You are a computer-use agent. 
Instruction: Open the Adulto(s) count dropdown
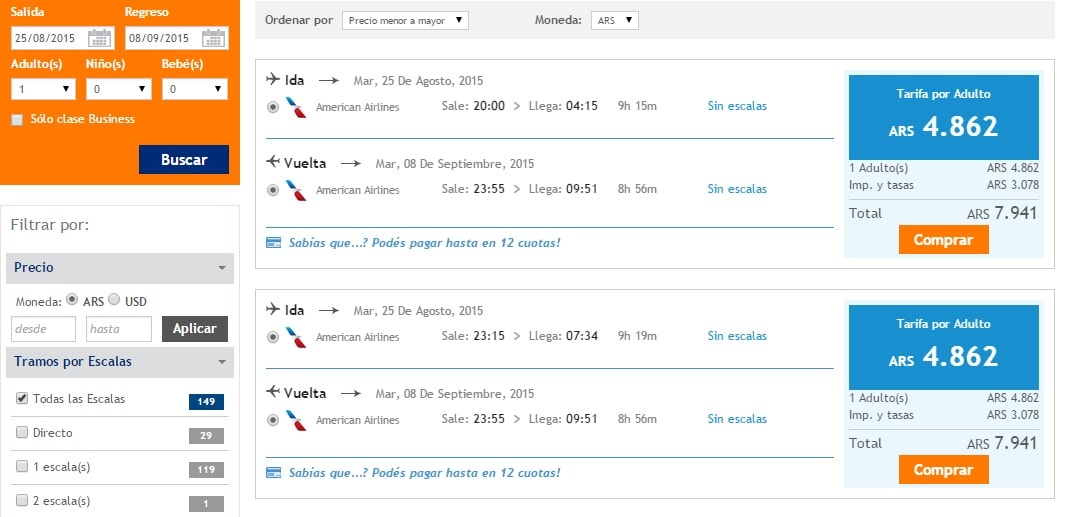pos(43,89)
